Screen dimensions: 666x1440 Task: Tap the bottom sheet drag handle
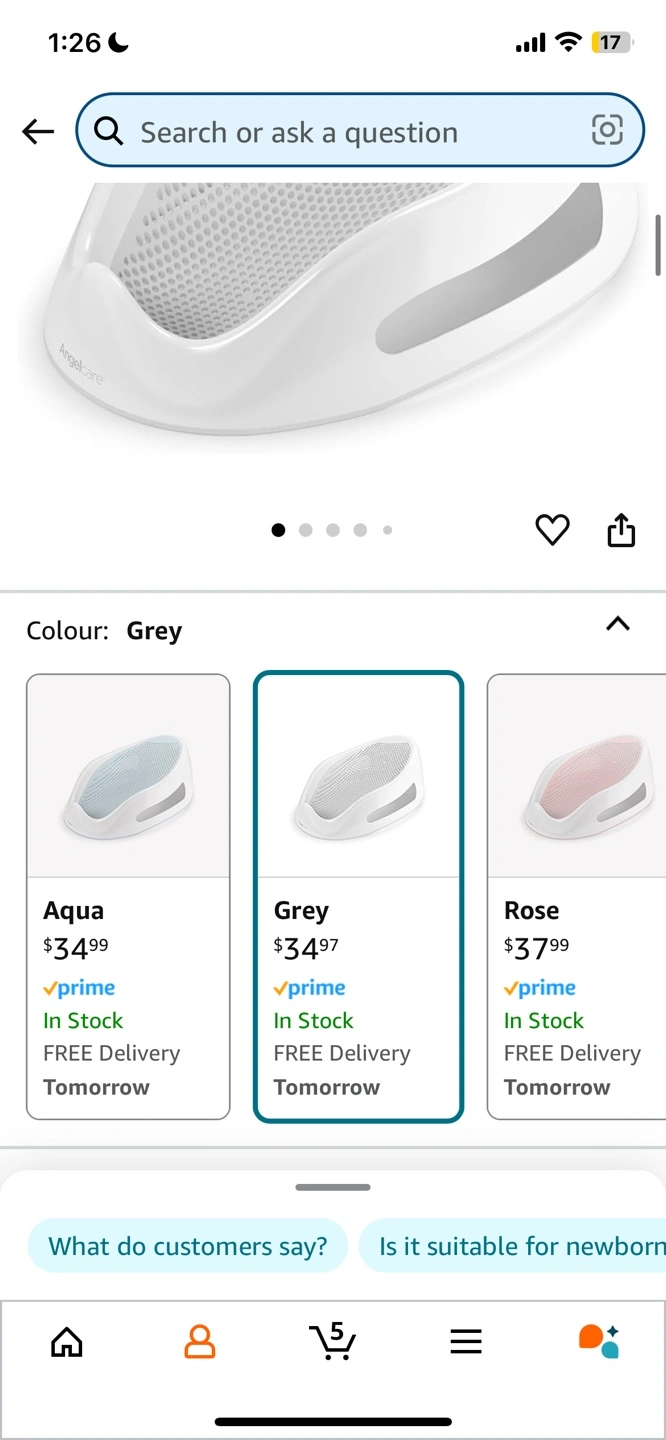[x=333, y=1188]
